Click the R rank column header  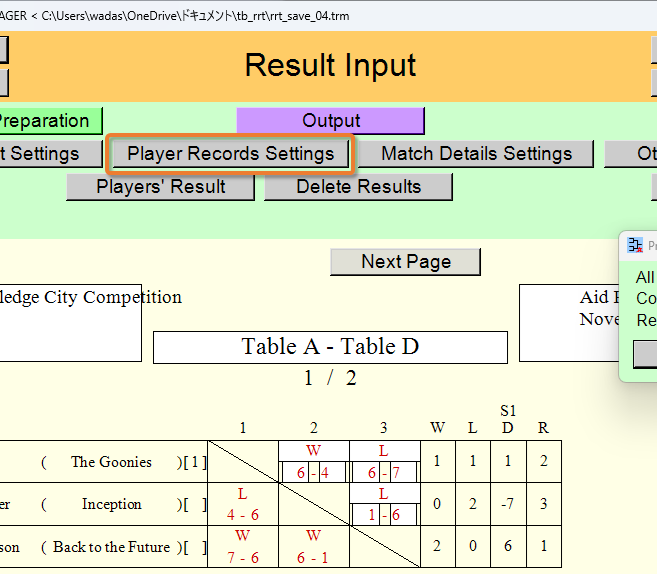(543, 428)
